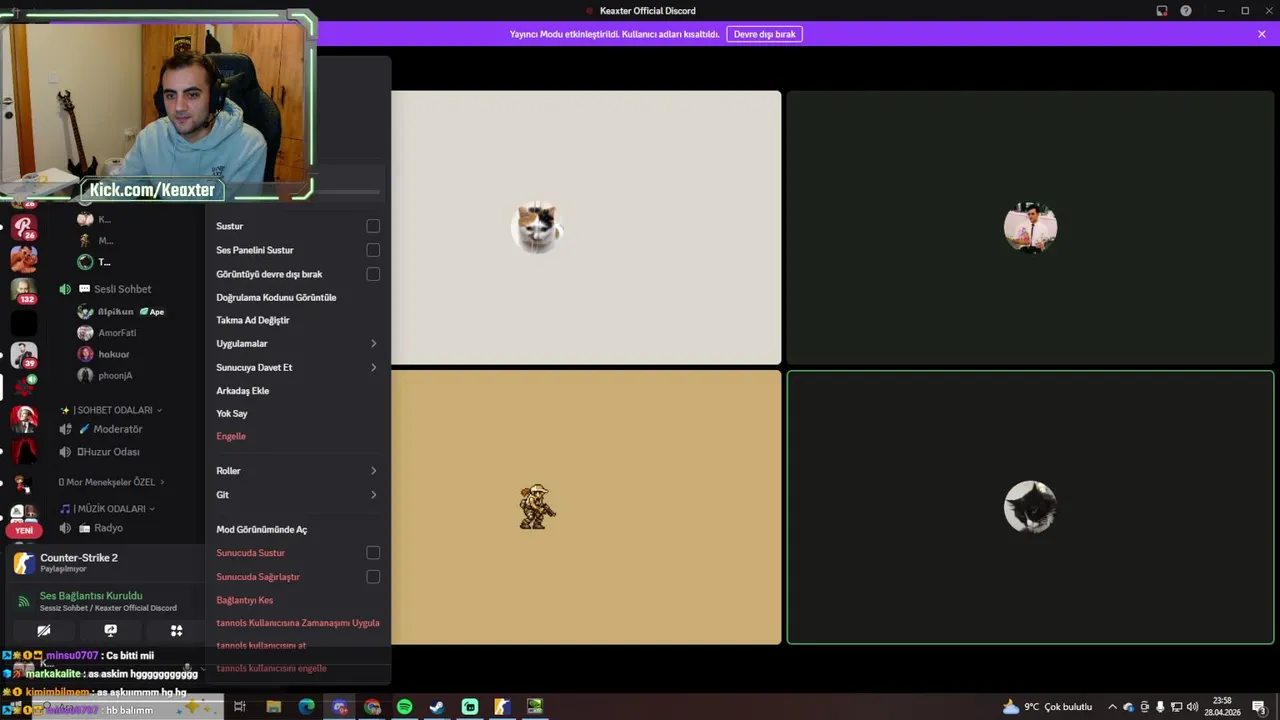Tick the Sunucuda Sustur checkbox
Image resolution: width=1280 pixels, height=720 pixels.
point(373,553)
